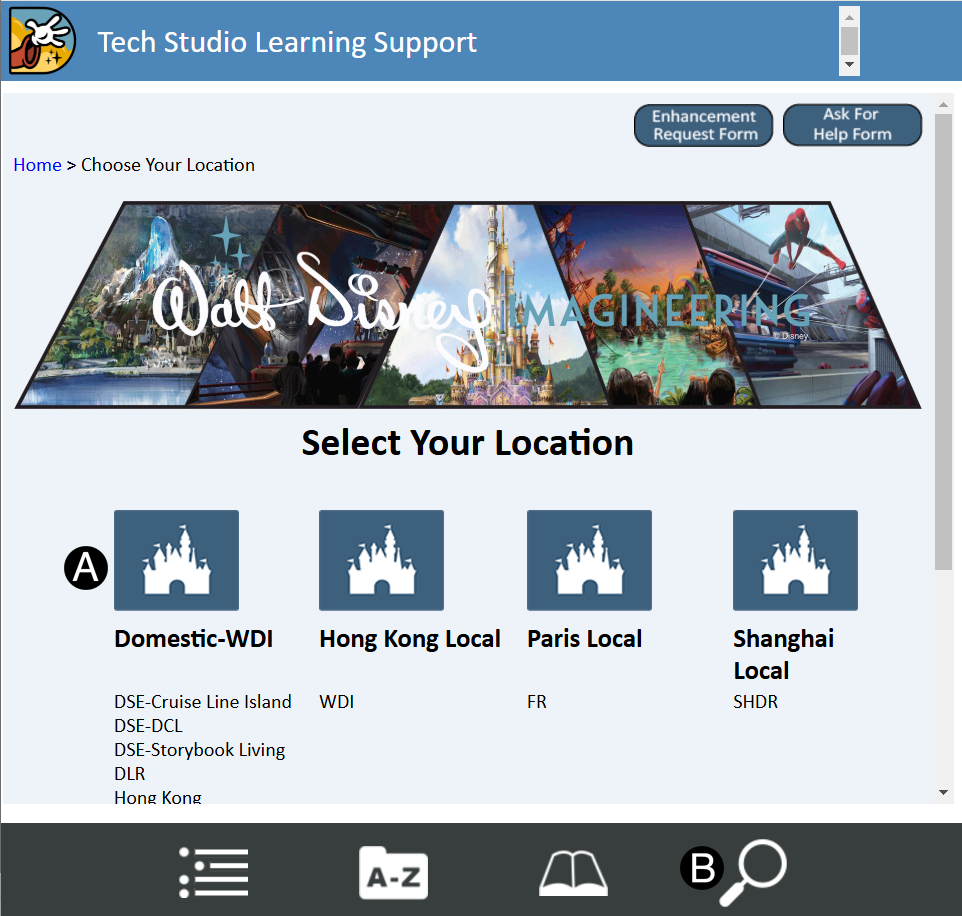Click the Domestic-WDI castle icon

[176, 560]
